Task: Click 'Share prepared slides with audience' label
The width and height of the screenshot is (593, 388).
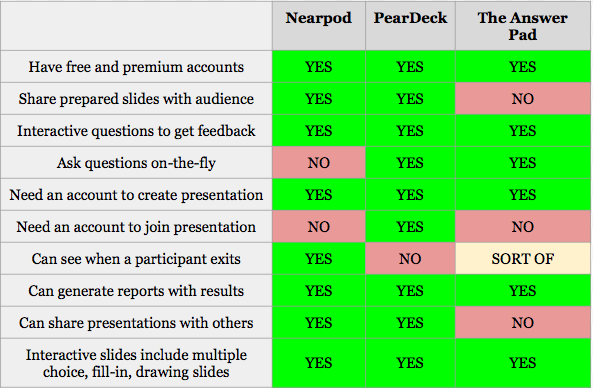Action: coord(136,99)
